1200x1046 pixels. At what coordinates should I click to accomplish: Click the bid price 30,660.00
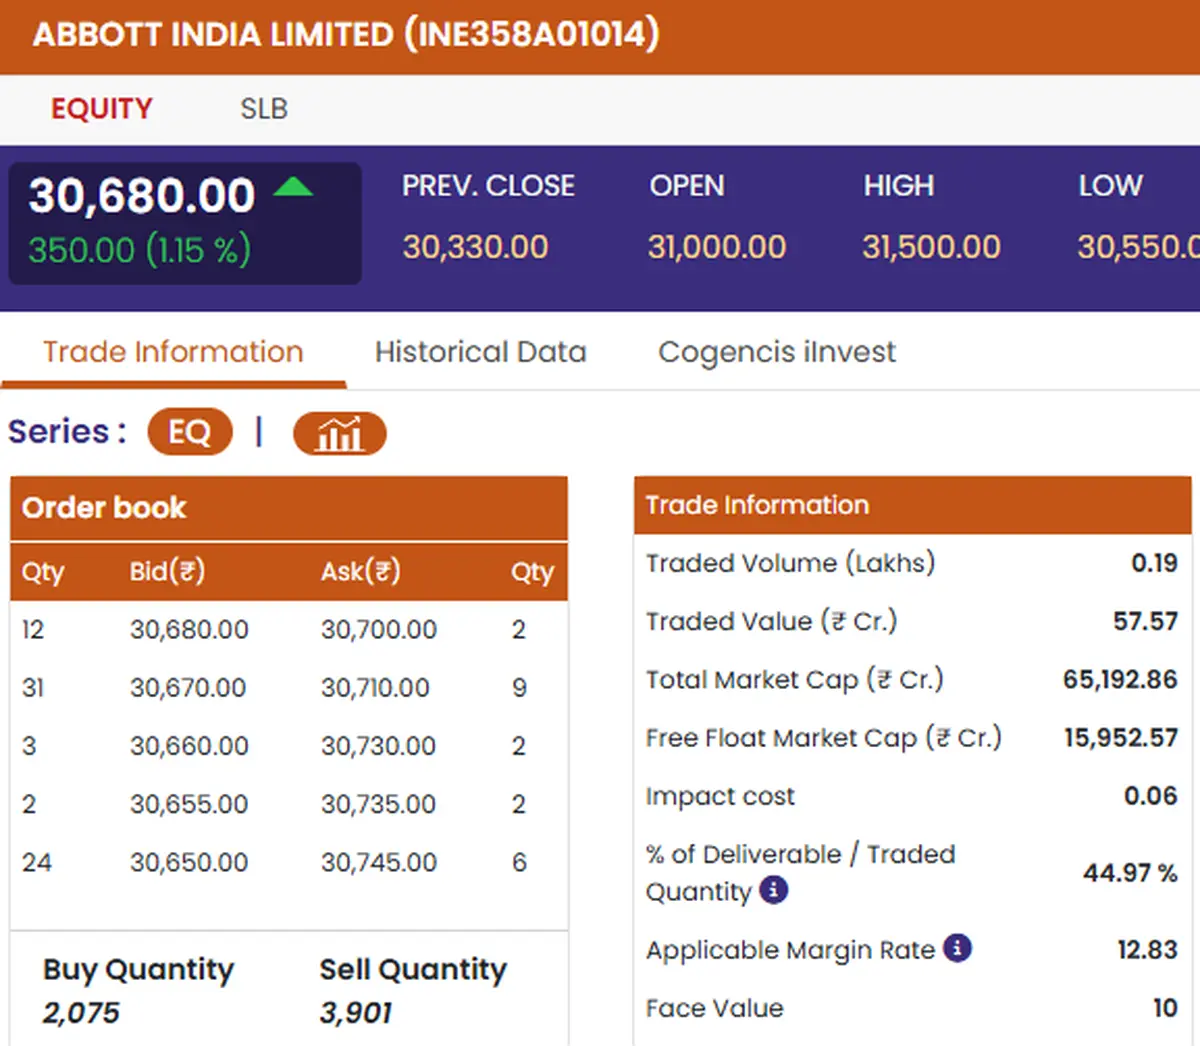189,746
